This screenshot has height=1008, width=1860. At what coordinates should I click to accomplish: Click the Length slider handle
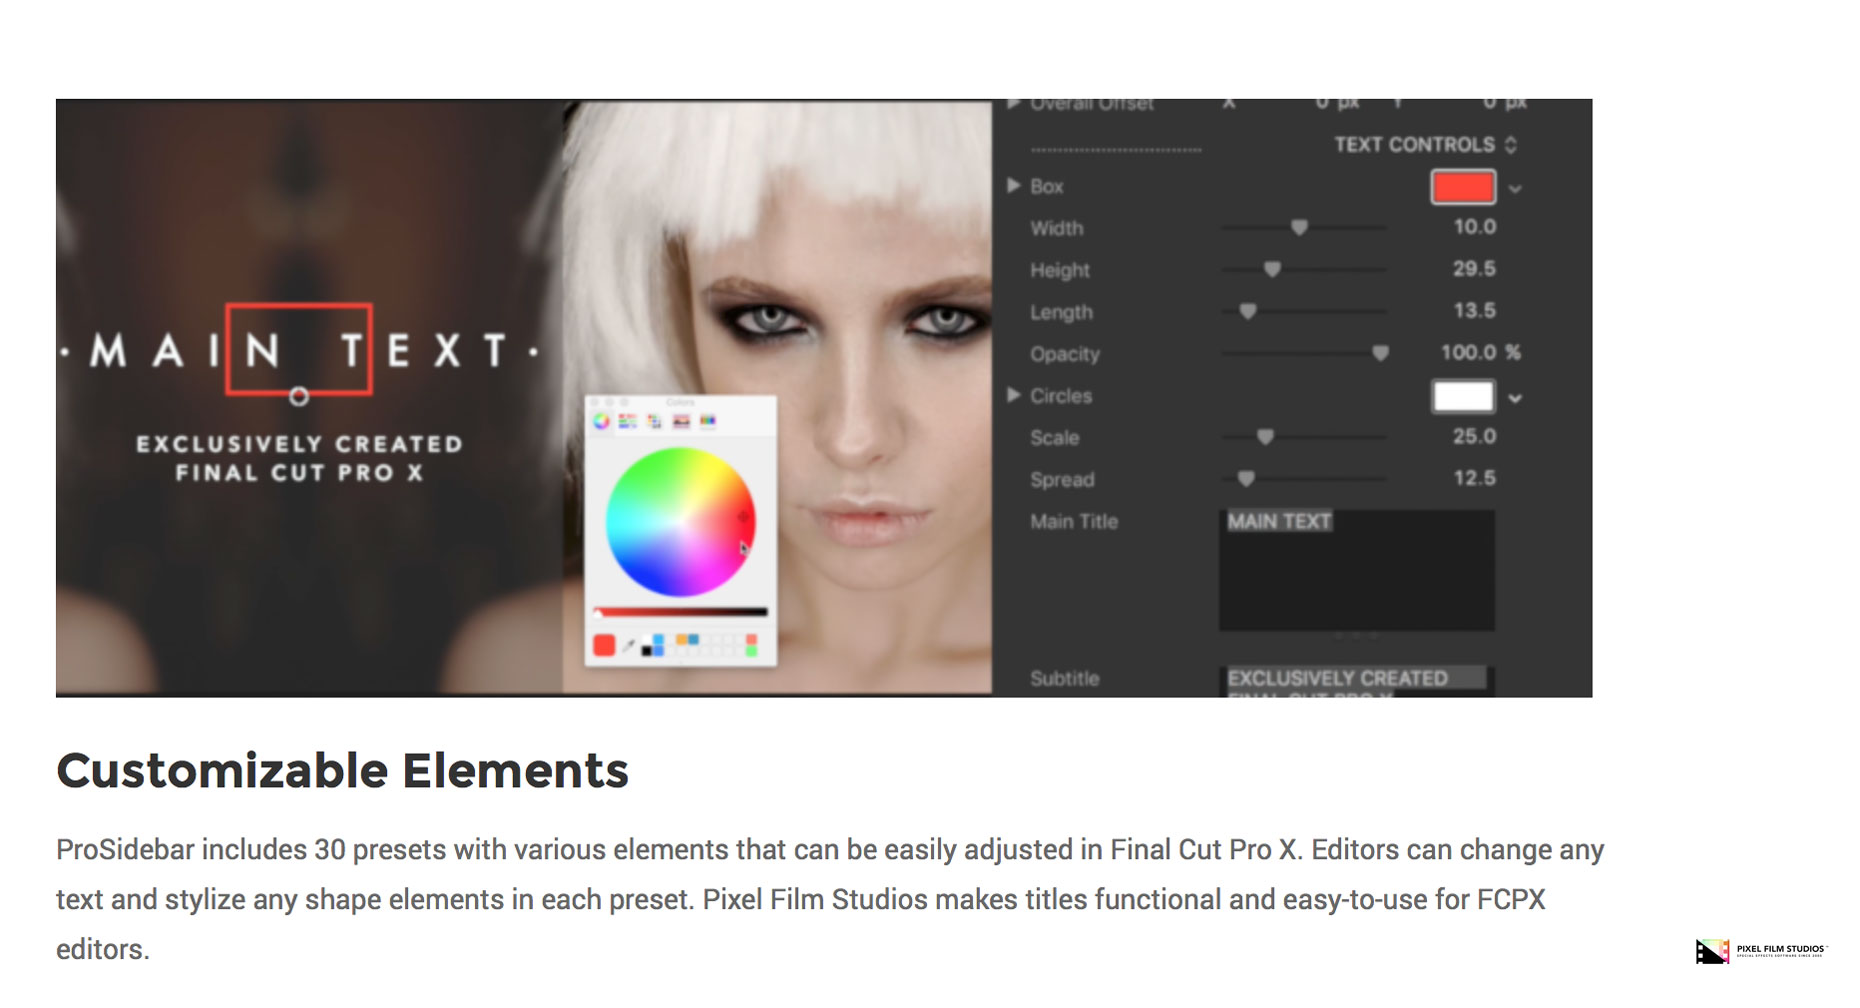(x=1248, y=312)
